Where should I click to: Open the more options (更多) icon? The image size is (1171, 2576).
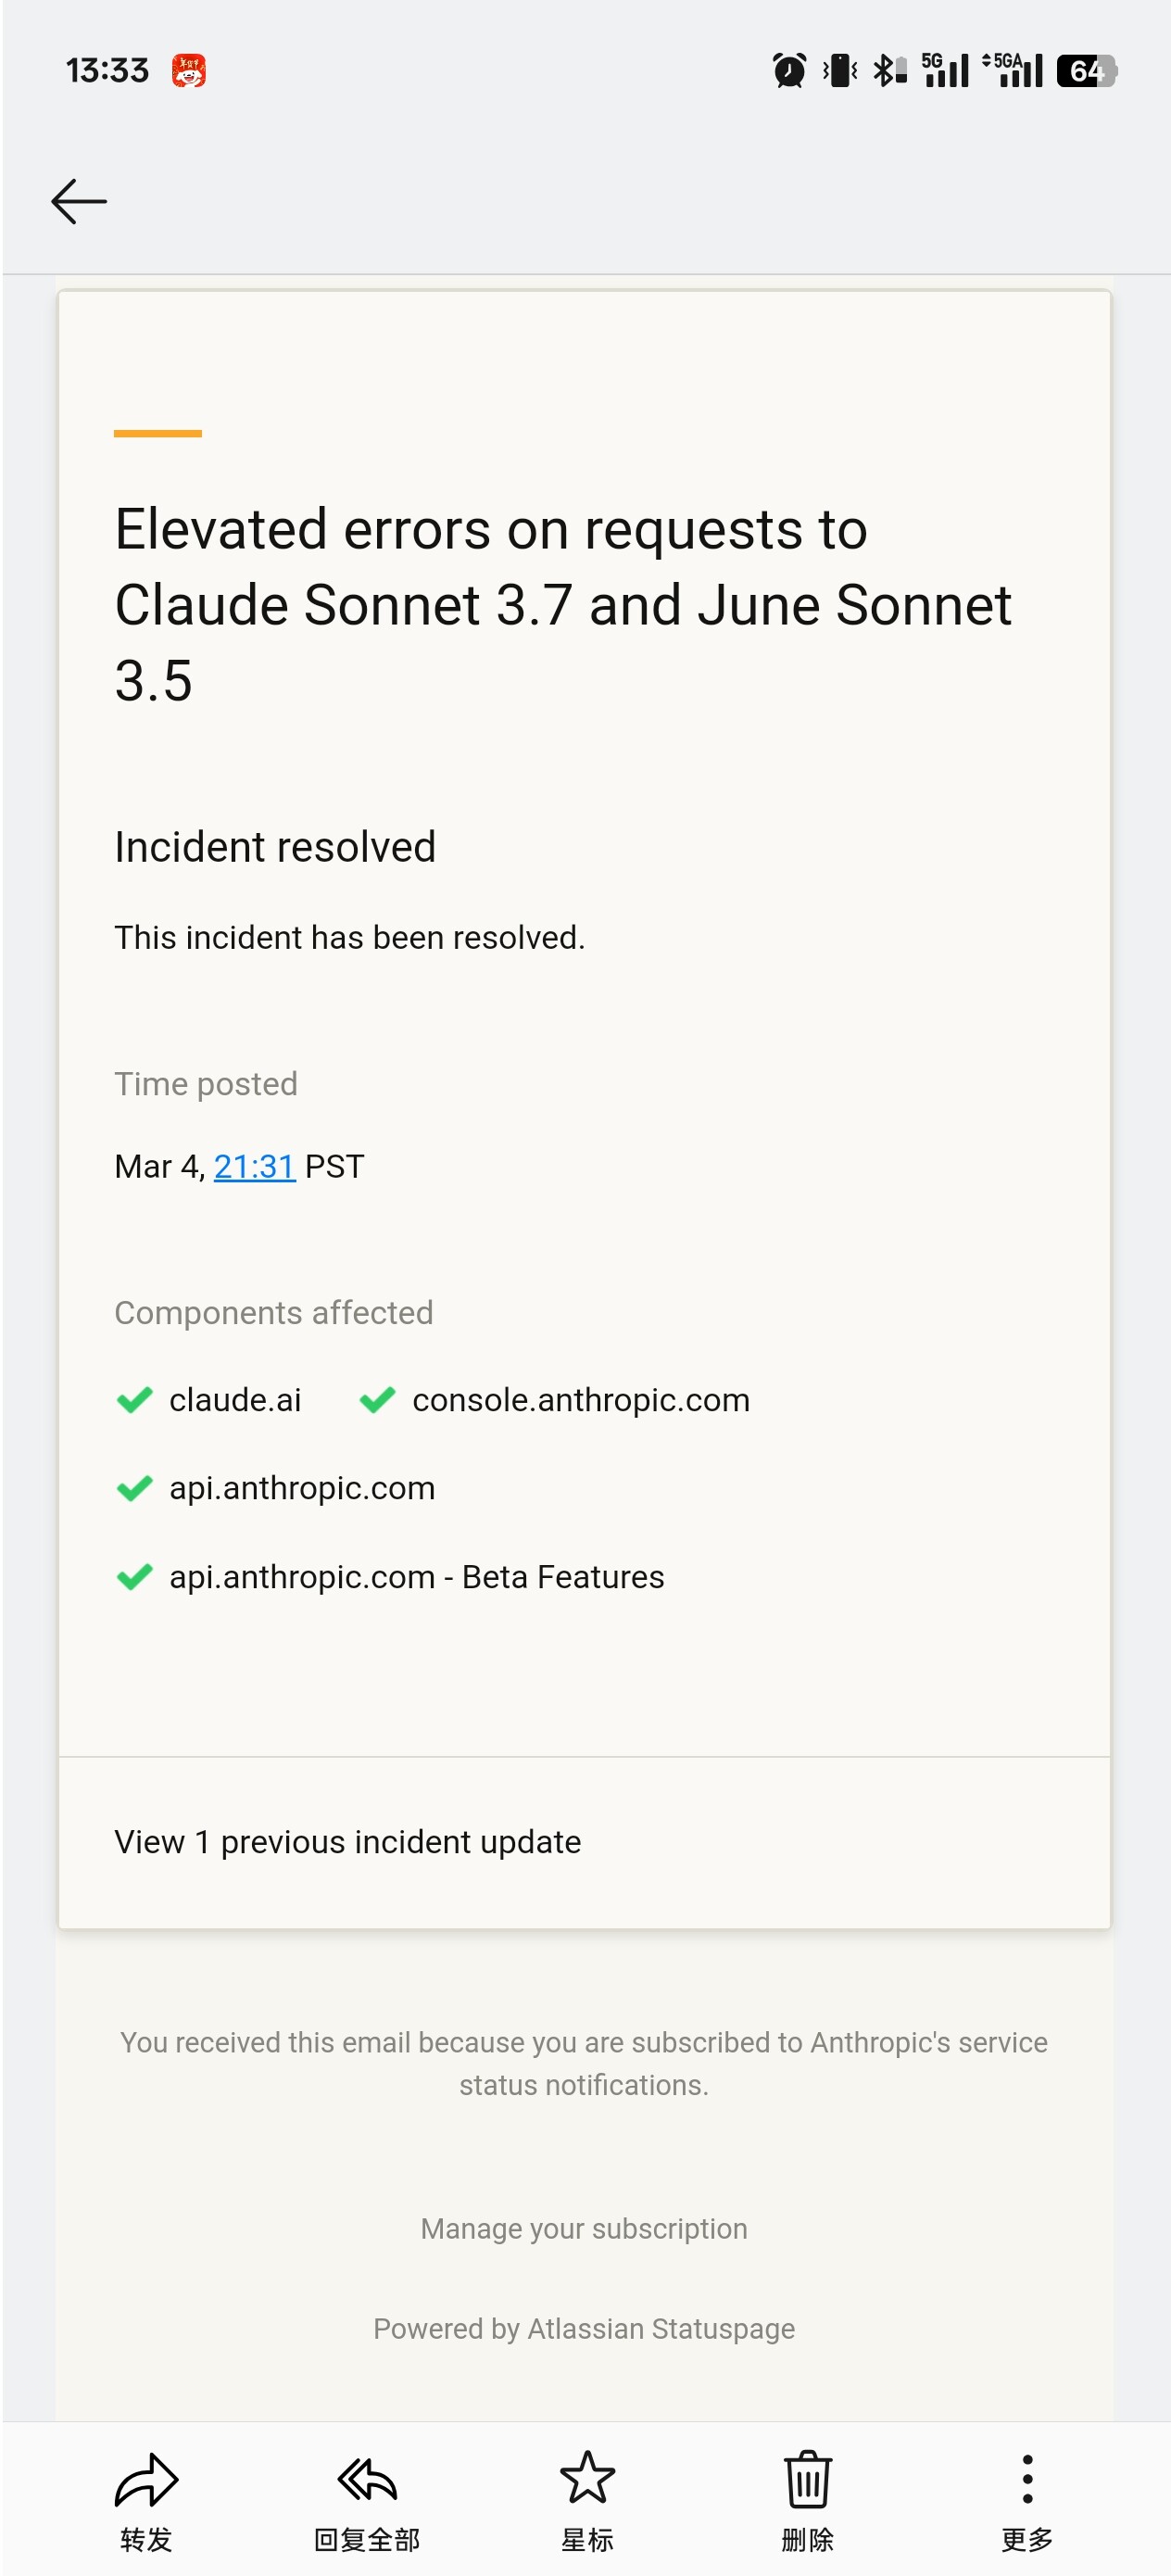(x=1027, y=2480)
